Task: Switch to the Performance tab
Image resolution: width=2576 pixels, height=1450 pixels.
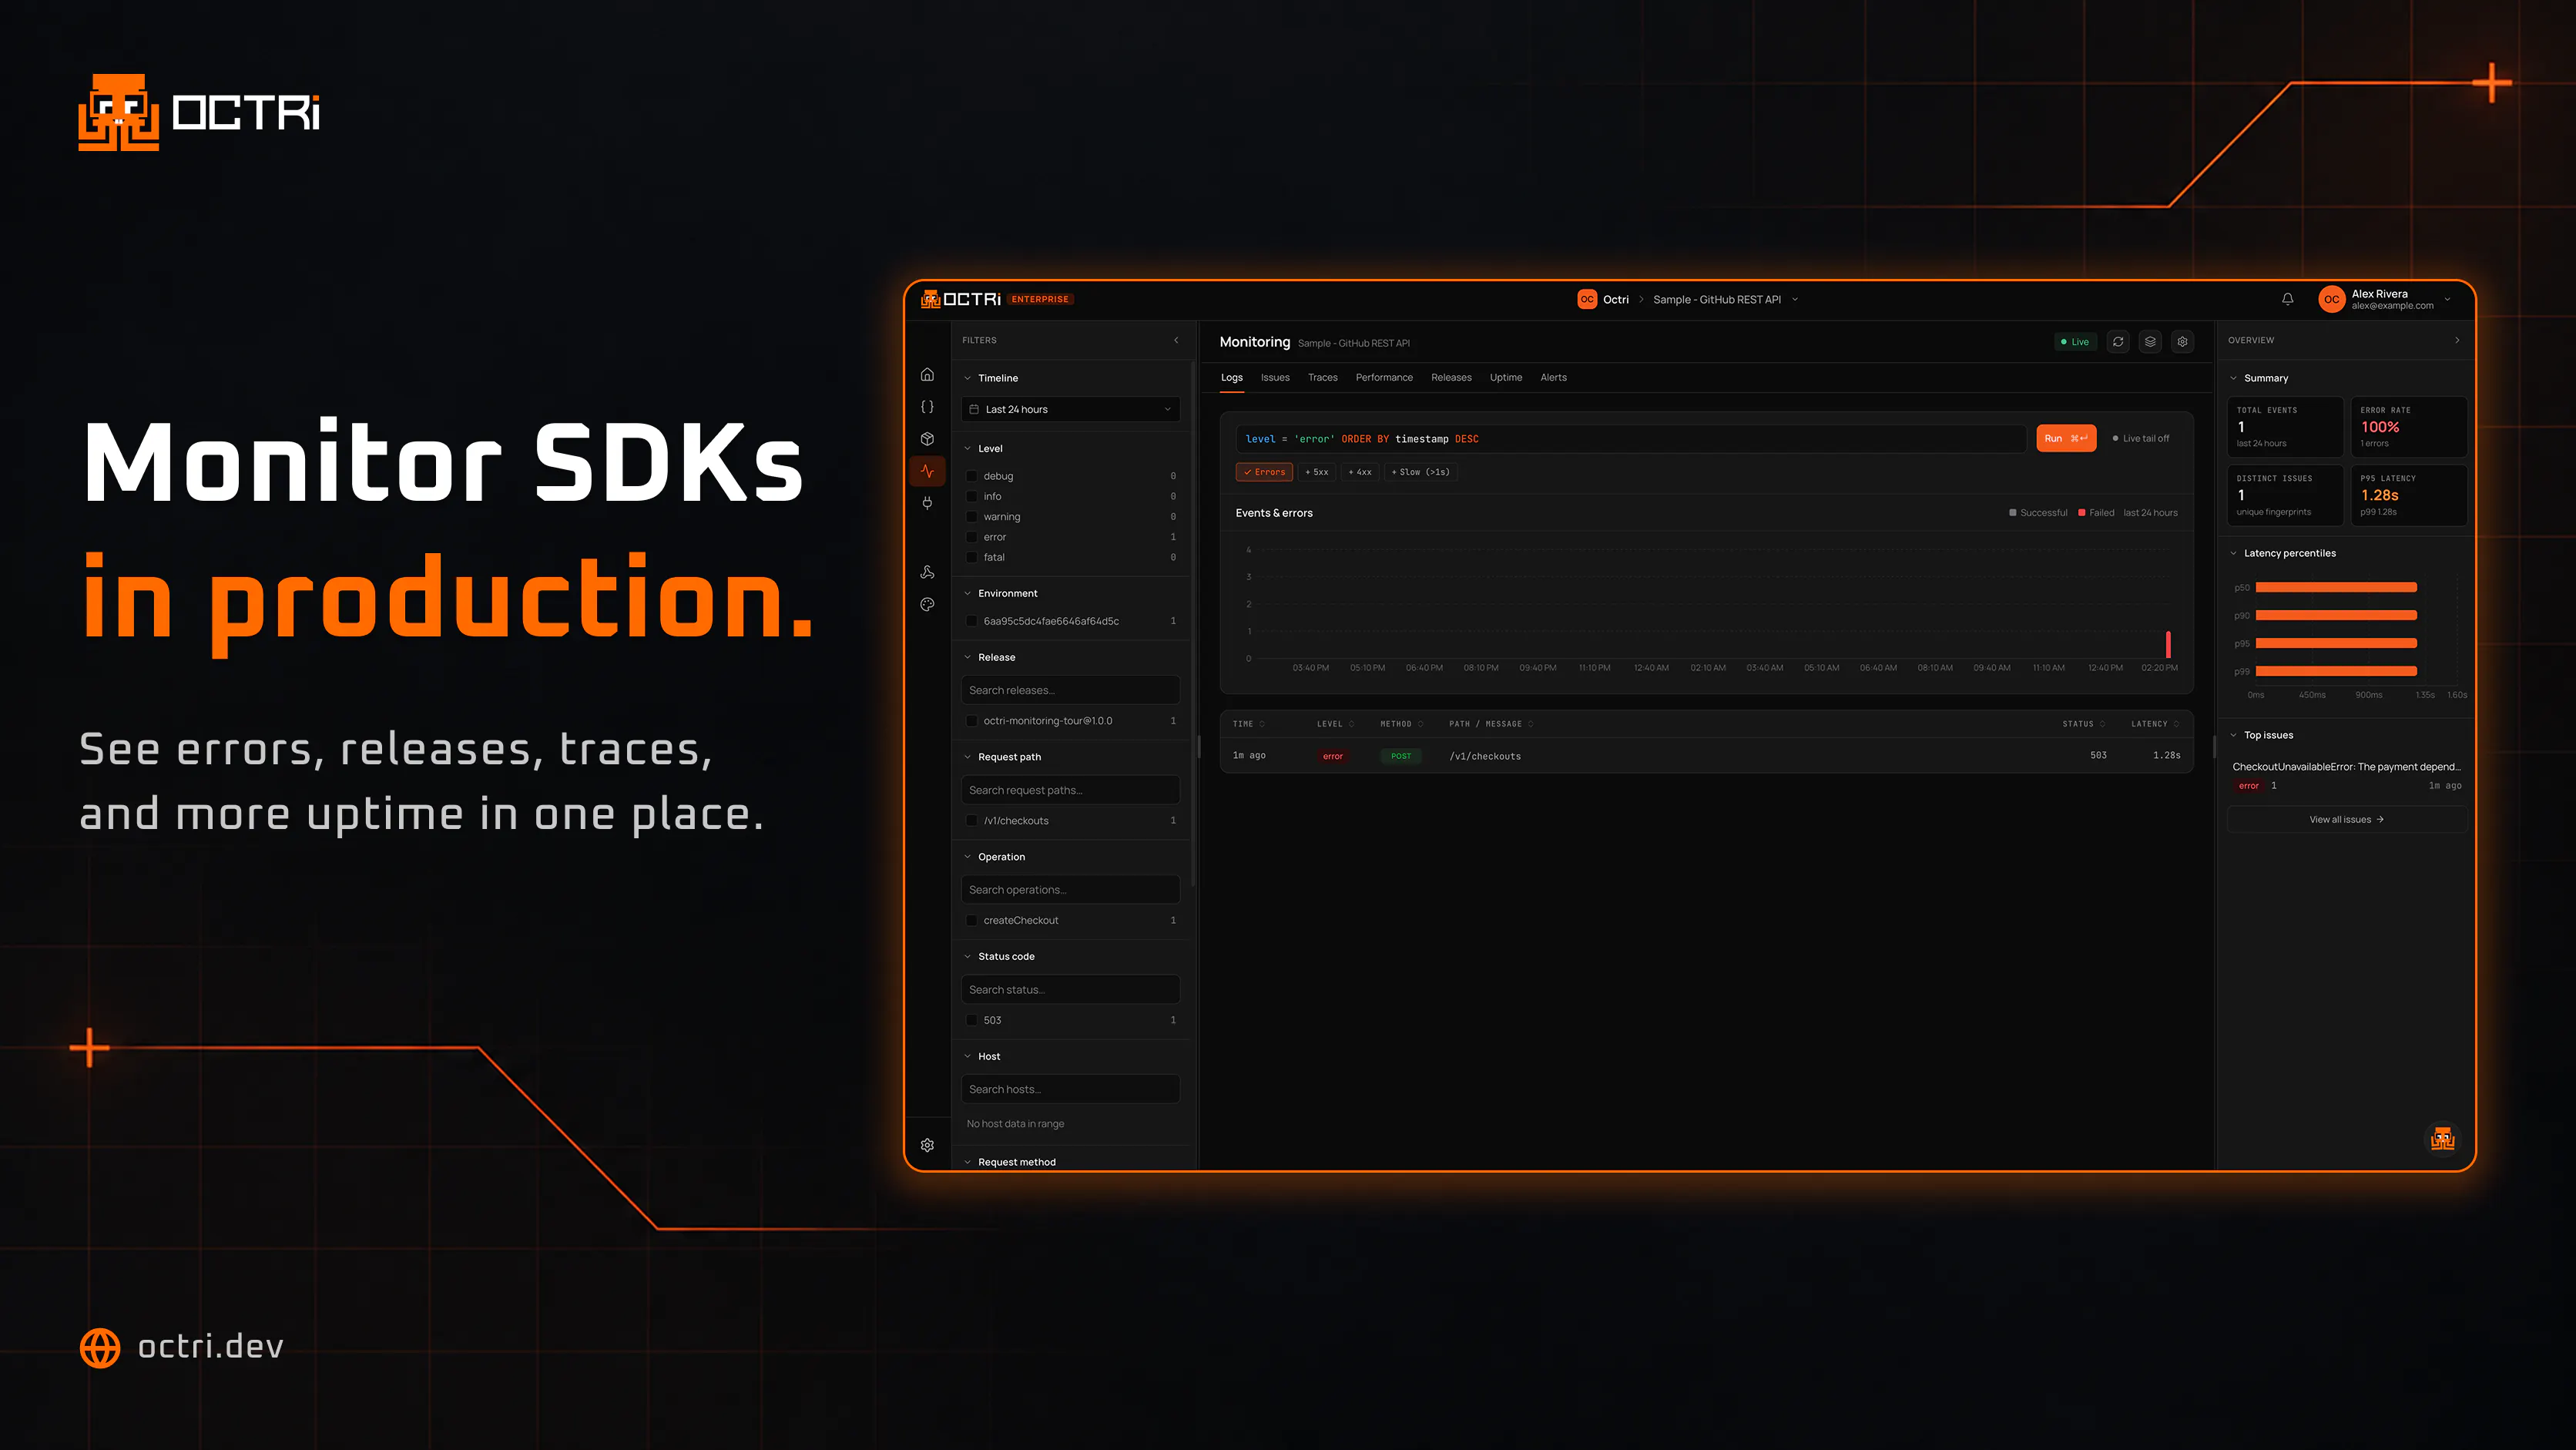Action: point(1384,377)
